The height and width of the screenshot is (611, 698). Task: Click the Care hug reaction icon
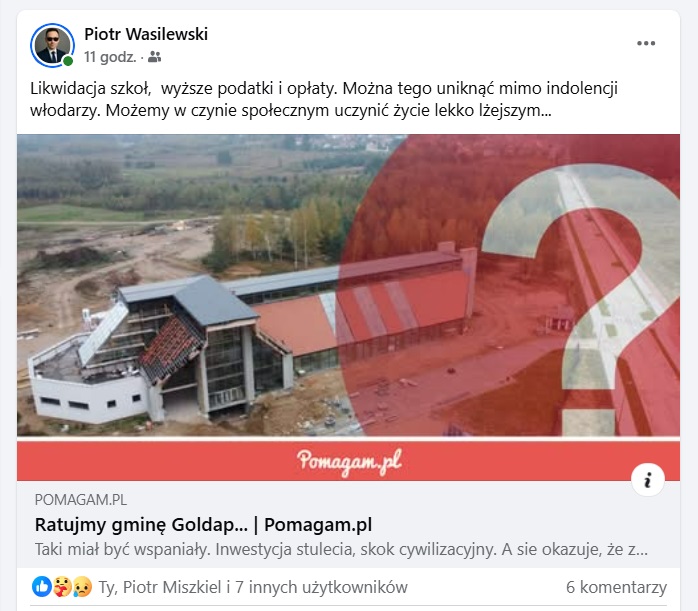62,587
